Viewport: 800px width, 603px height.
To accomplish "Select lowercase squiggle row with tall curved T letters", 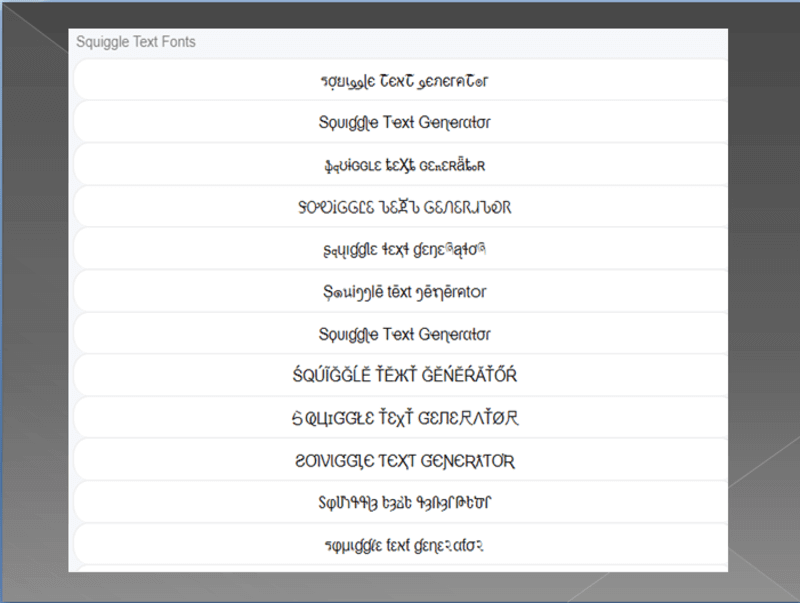I will click(401, 81).
